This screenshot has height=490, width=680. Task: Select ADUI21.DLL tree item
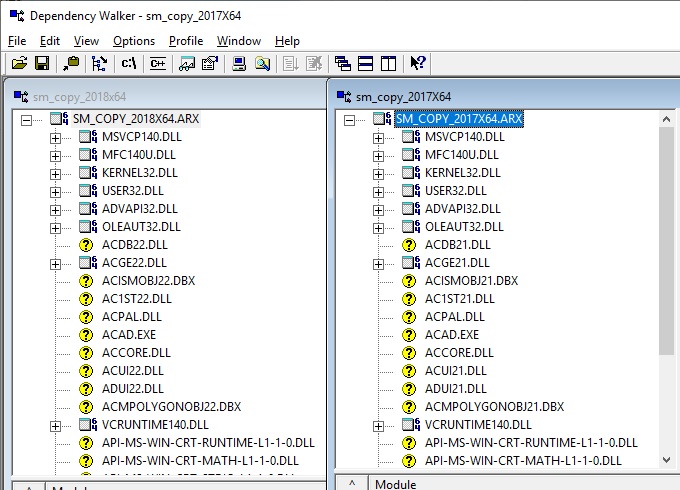[x=456, y=389]
